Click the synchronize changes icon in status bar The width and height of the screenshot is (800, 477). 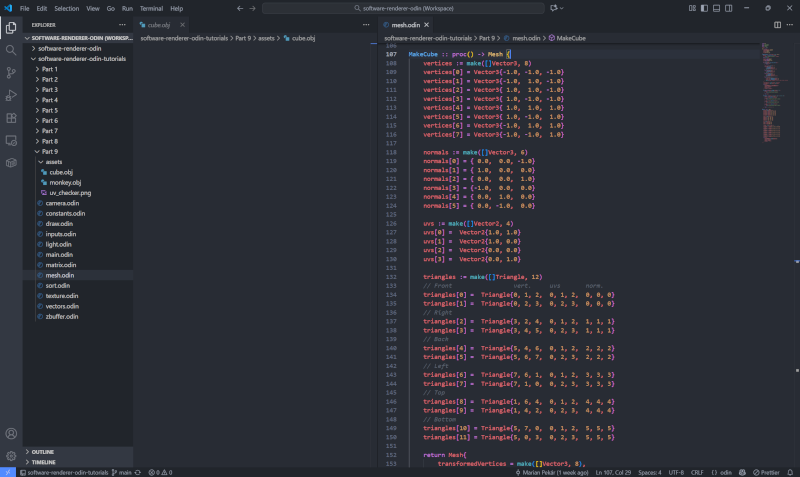(x=138, y=472)
